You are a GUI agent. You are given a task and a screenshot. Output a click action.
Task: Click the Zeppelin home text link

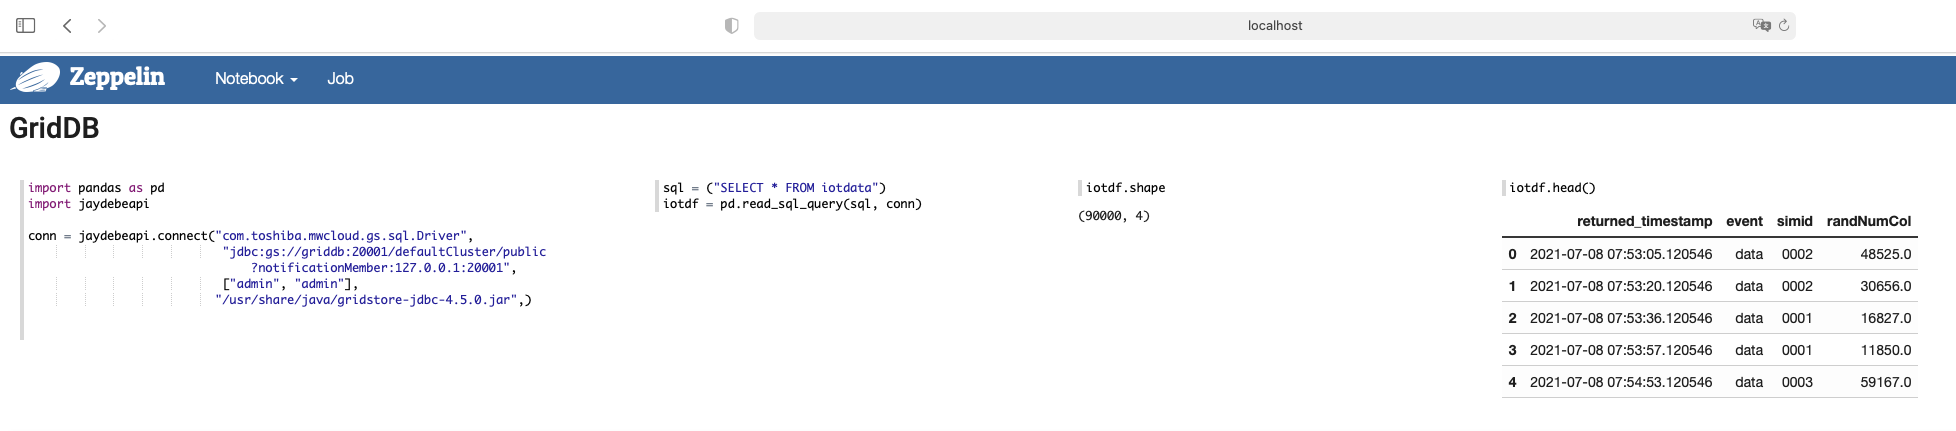tap(117, 77)
